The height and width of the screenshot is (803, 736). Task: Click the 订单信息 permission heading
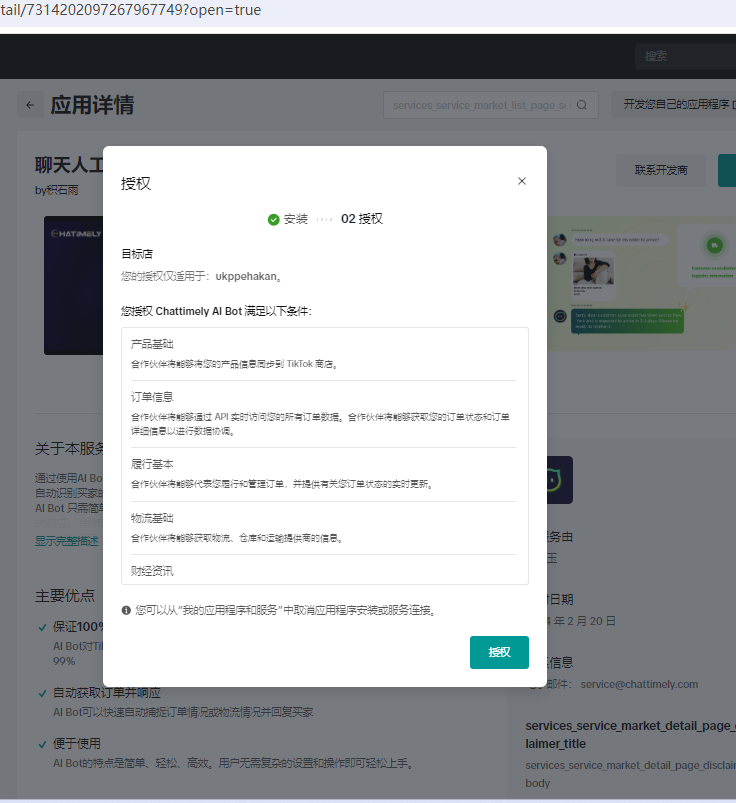(152, 397)
